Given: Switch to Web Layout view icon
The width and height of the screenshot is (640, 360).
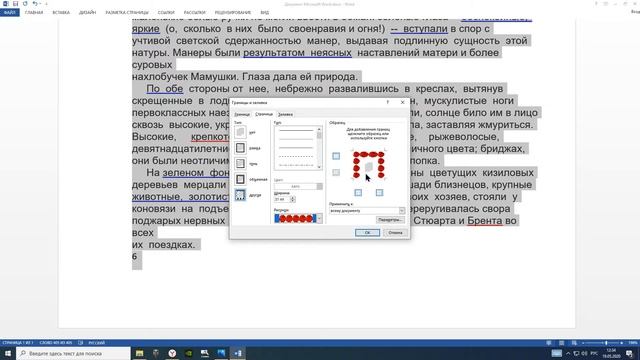Looking at the screenshot, I should [x=574, y=343].
